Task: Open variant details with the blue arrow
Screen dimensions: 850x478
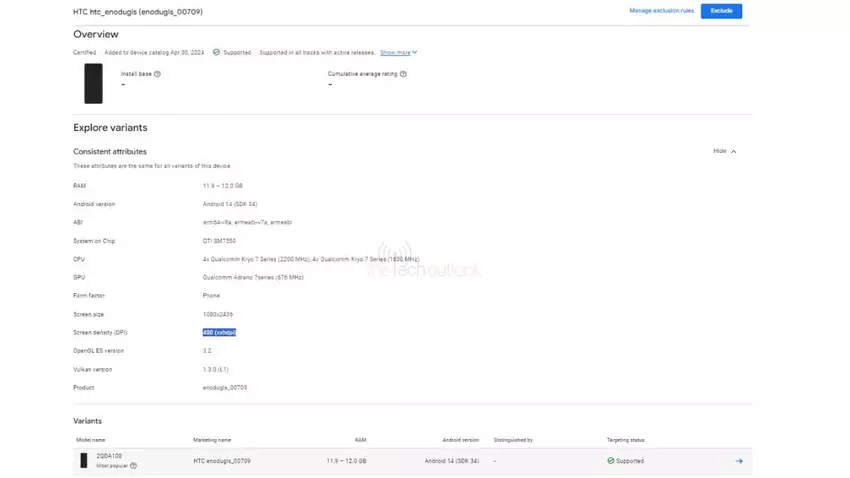Action: click(x=739, y=461)
